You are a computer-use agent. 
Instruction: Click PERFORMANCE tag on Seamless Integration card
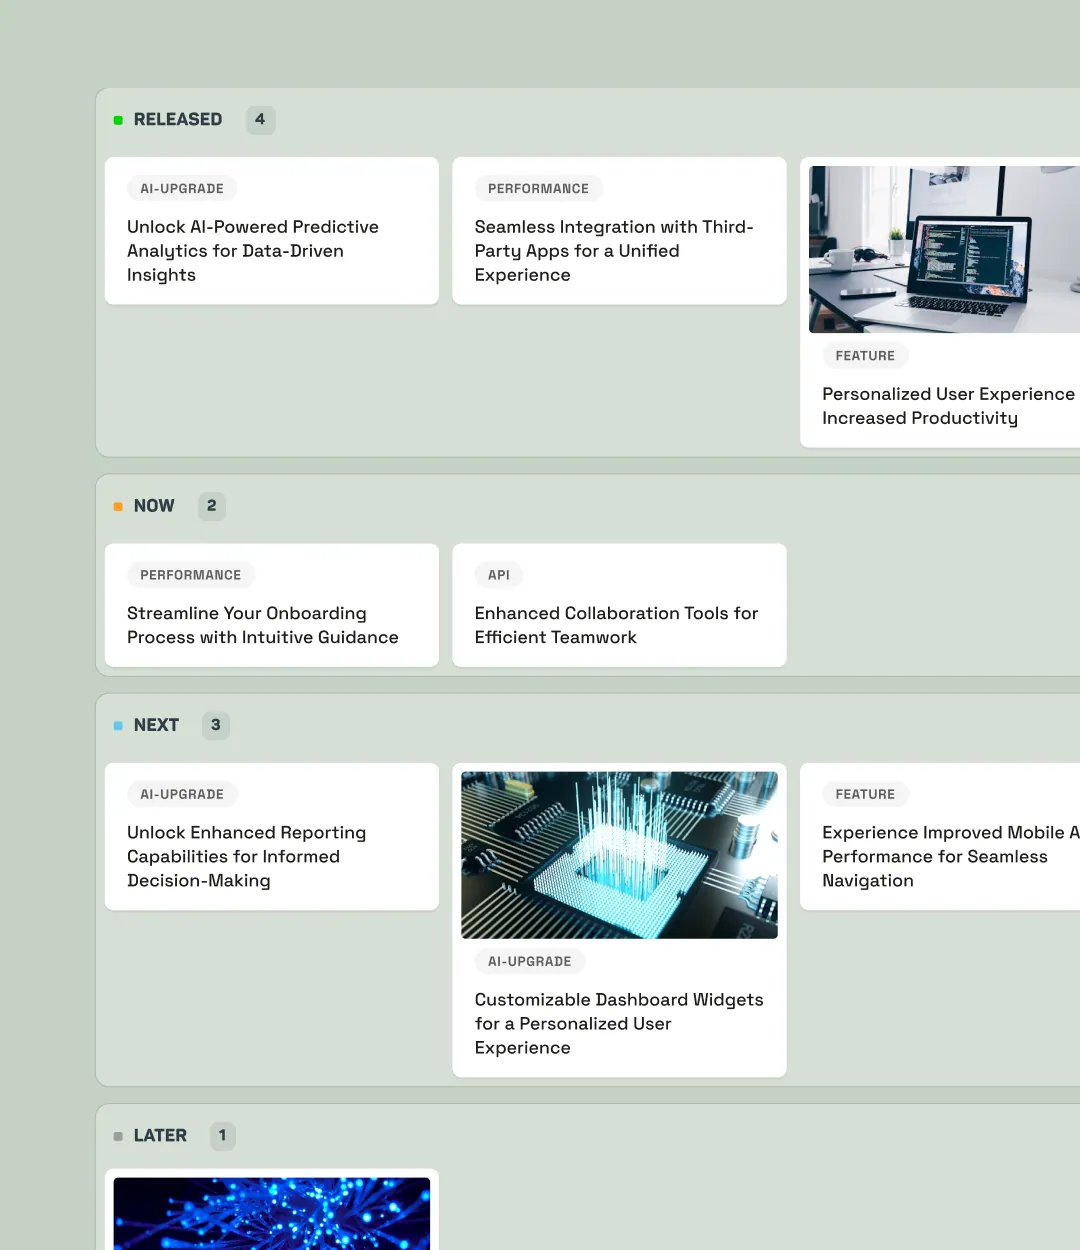pos(538,188)
